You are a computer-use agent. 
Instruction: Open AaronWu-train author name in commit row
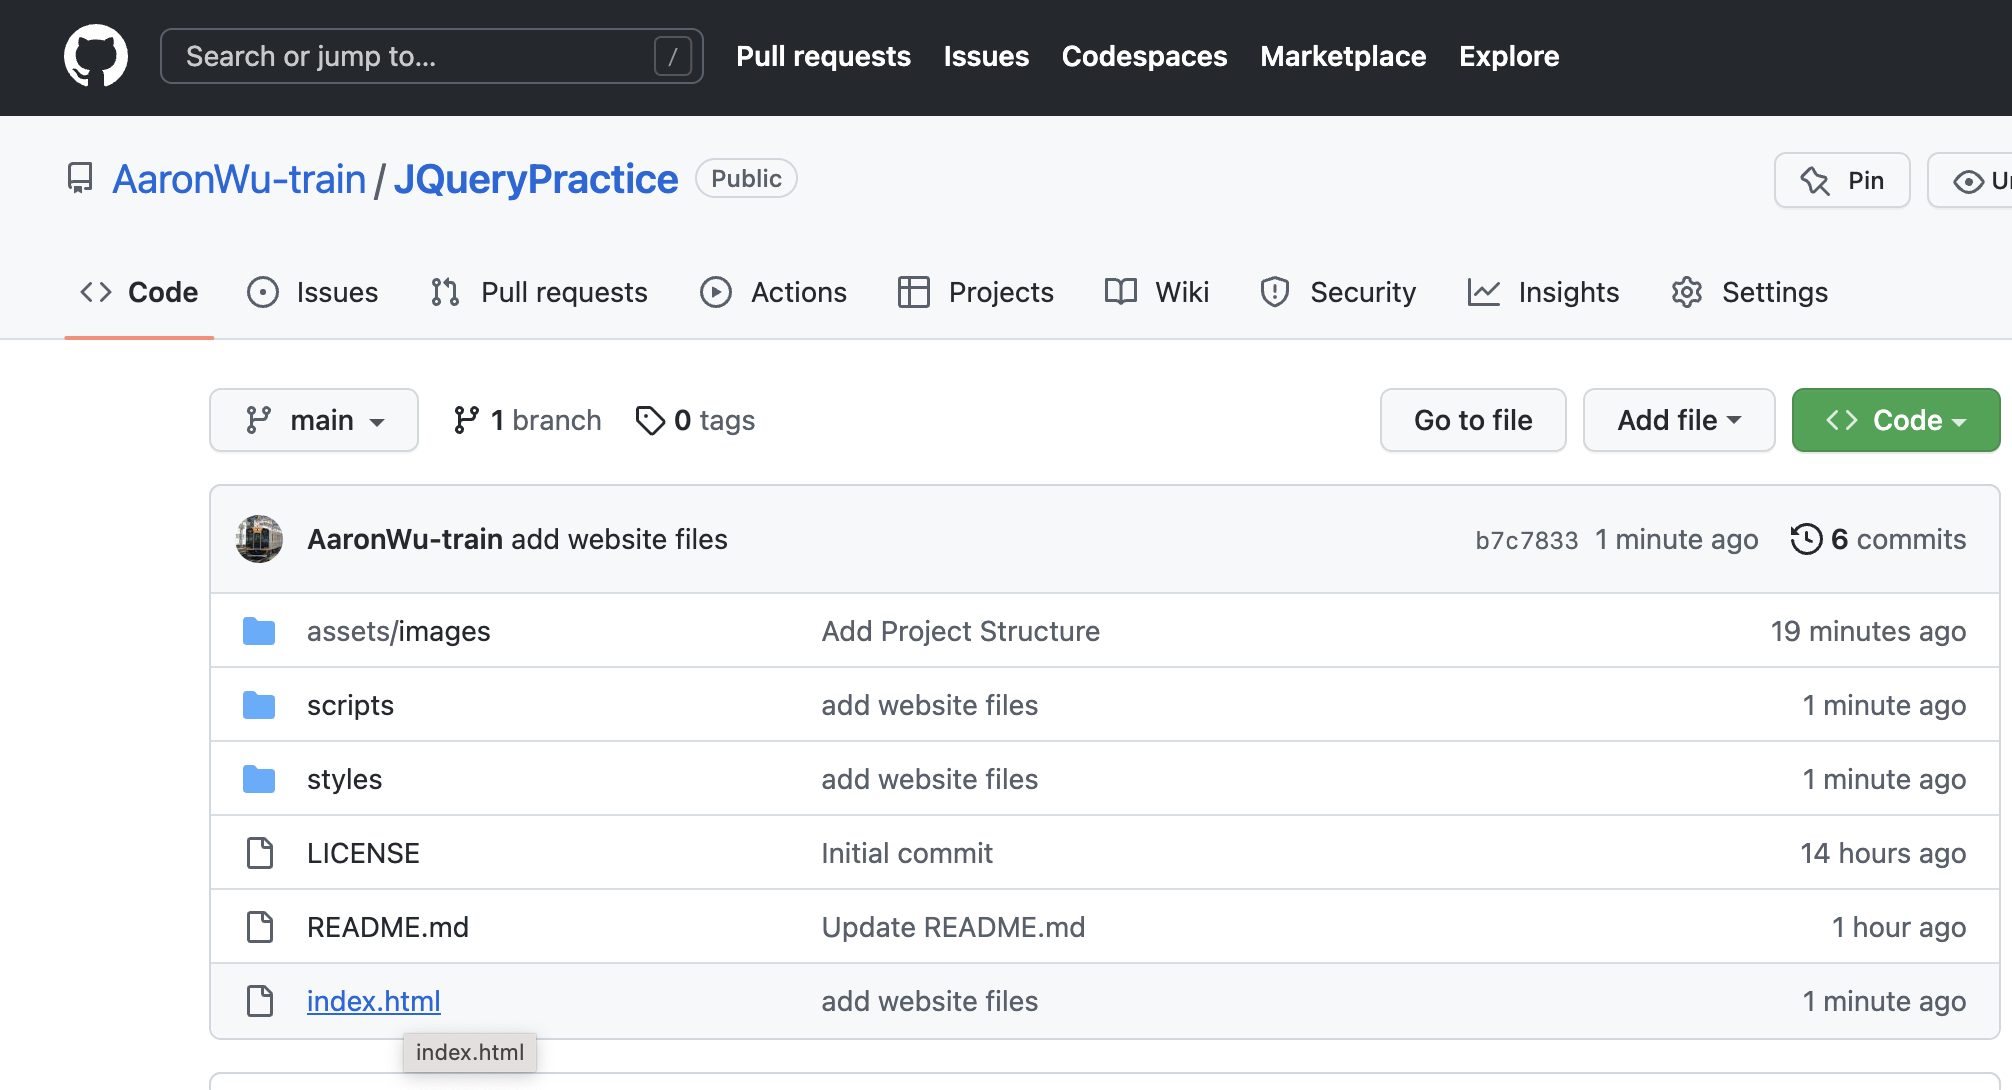pos(405,539)
